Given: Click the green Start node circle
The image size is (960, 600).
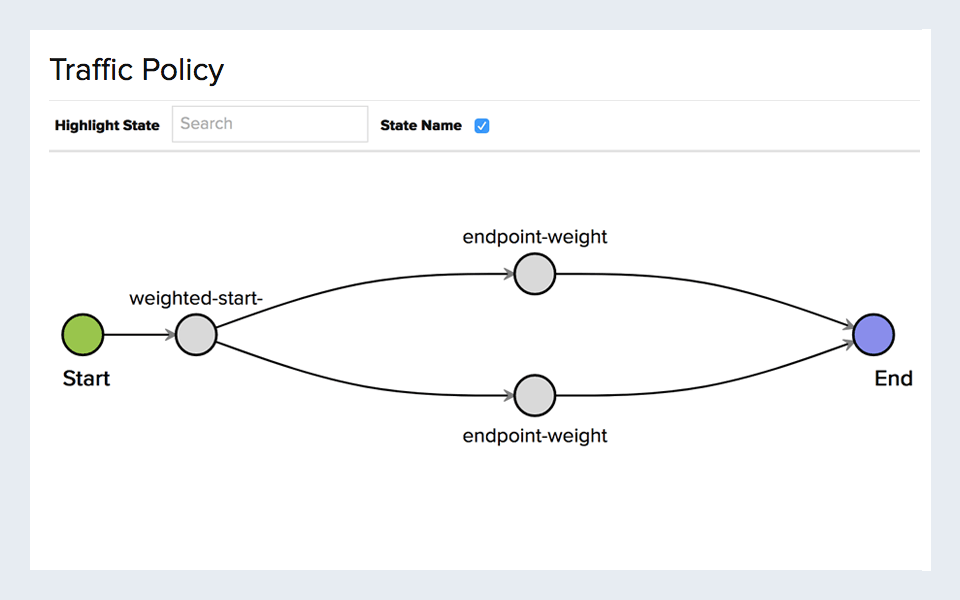Looking at the screenshot, I should [83, 335].
